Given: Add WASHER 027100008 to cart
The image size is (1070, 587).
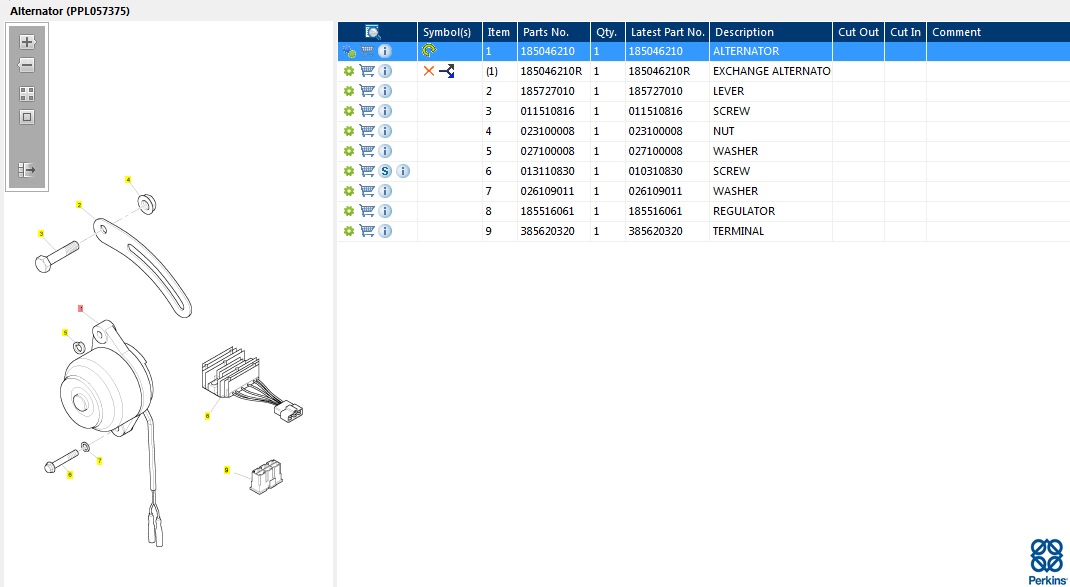Looking at the screenshot, I should point(367,151).
